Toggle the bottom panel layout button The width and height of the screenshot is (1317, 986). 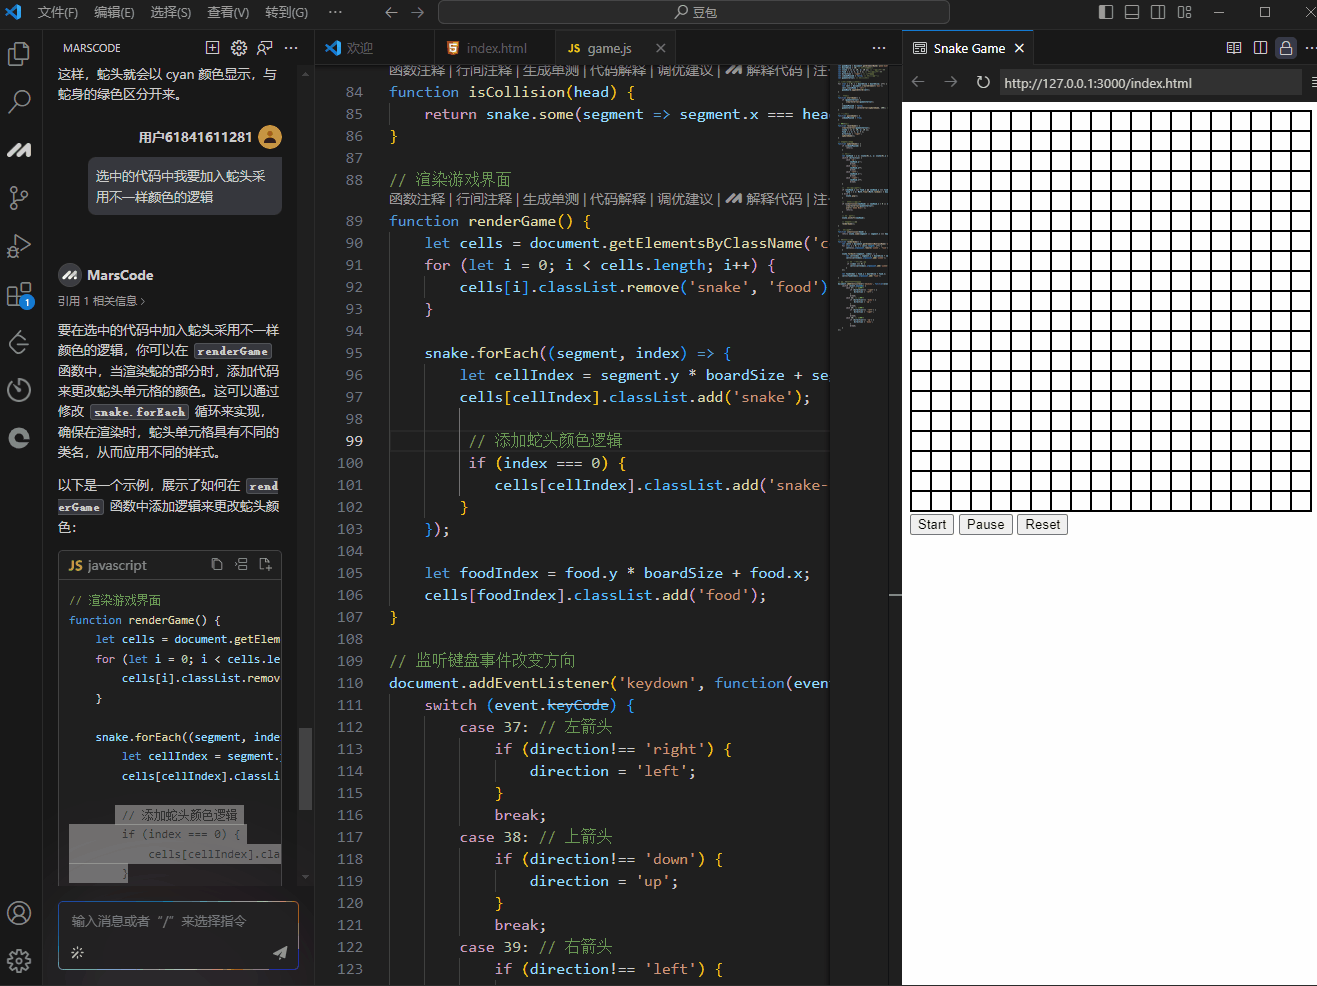point(1132,12)
